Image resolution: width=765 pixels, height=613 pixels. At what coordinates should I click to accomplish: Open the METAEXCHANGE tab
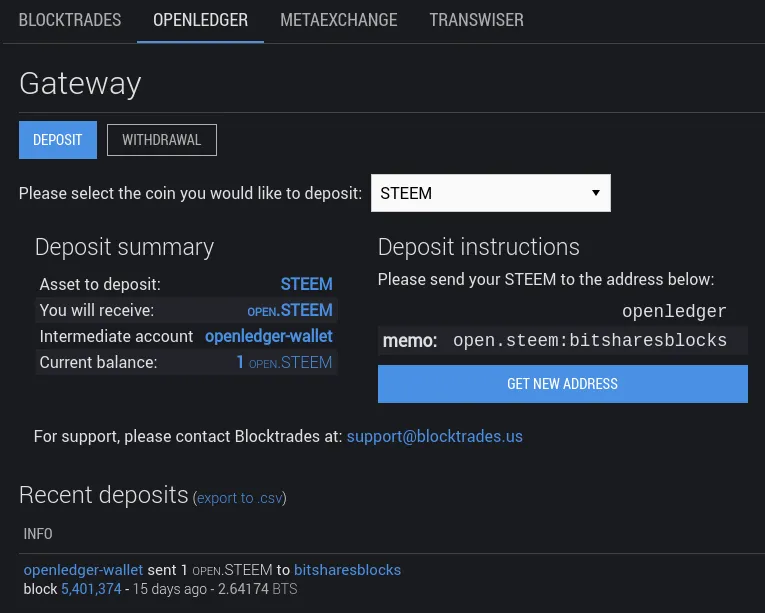[x=339, y=20]
